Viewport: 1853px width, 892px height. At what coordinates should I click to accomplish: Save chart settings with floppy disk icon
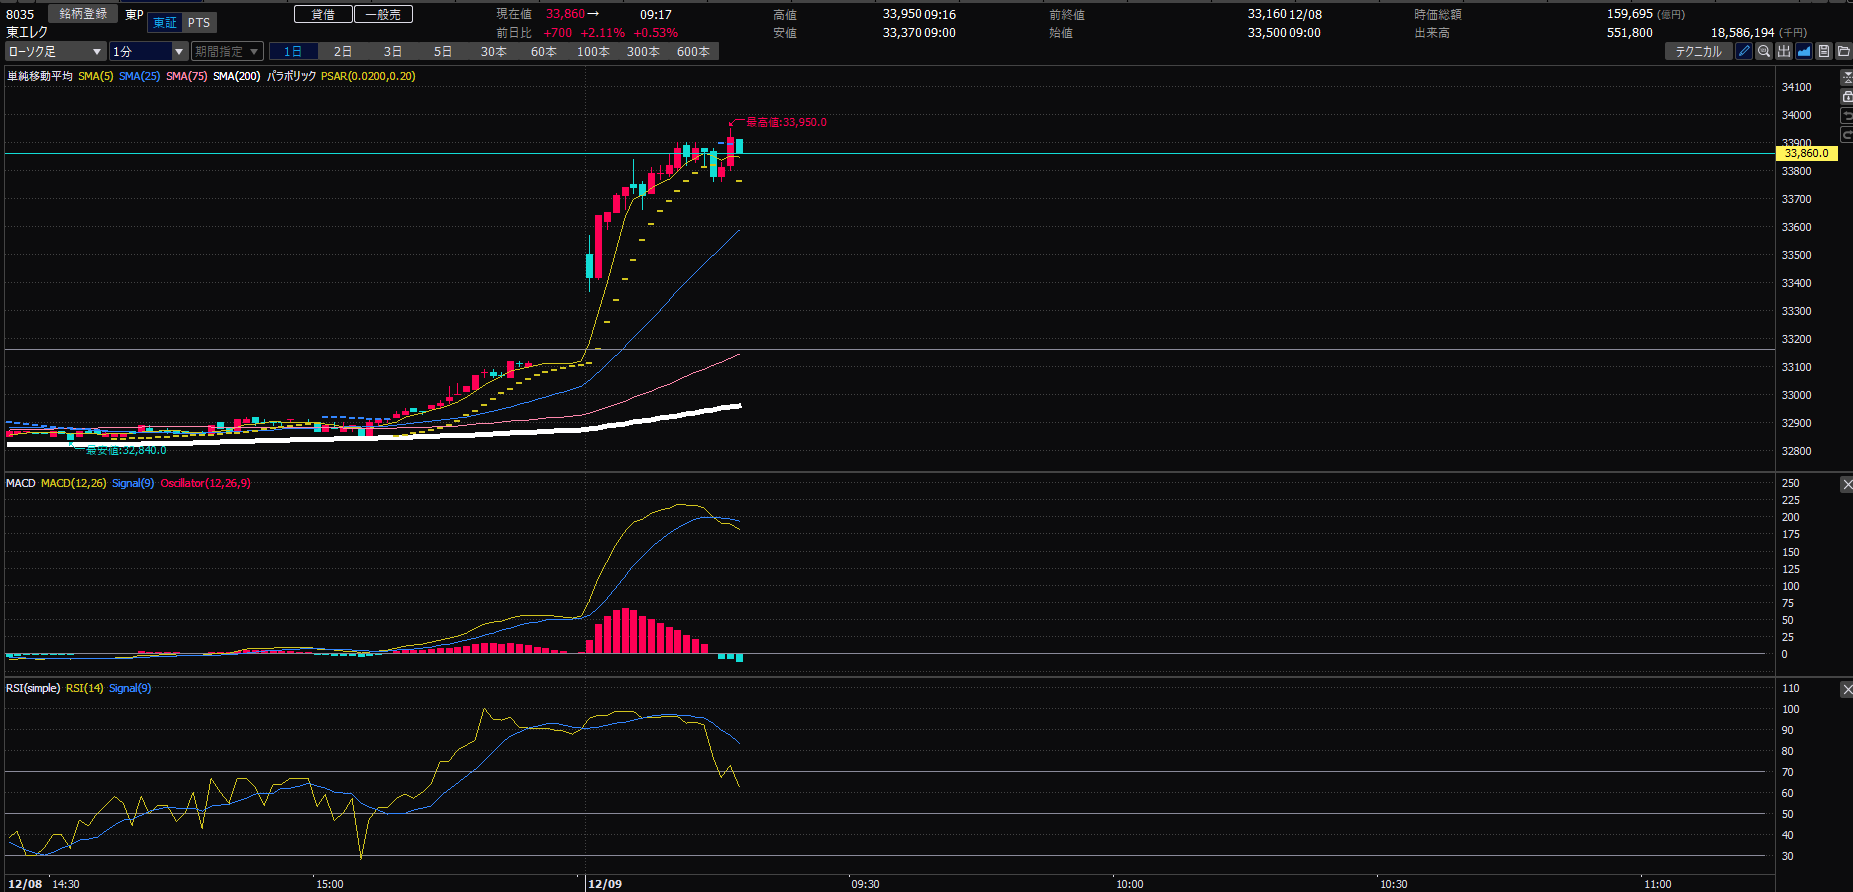click(1824, 51)
